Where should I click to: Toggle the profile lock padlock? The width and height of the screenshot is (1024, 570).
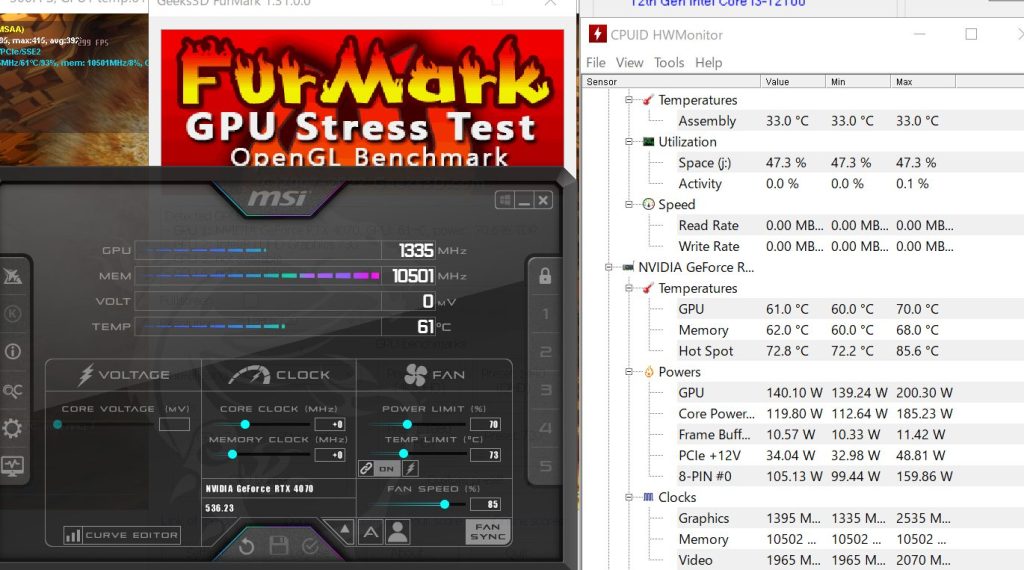(545, 276)
